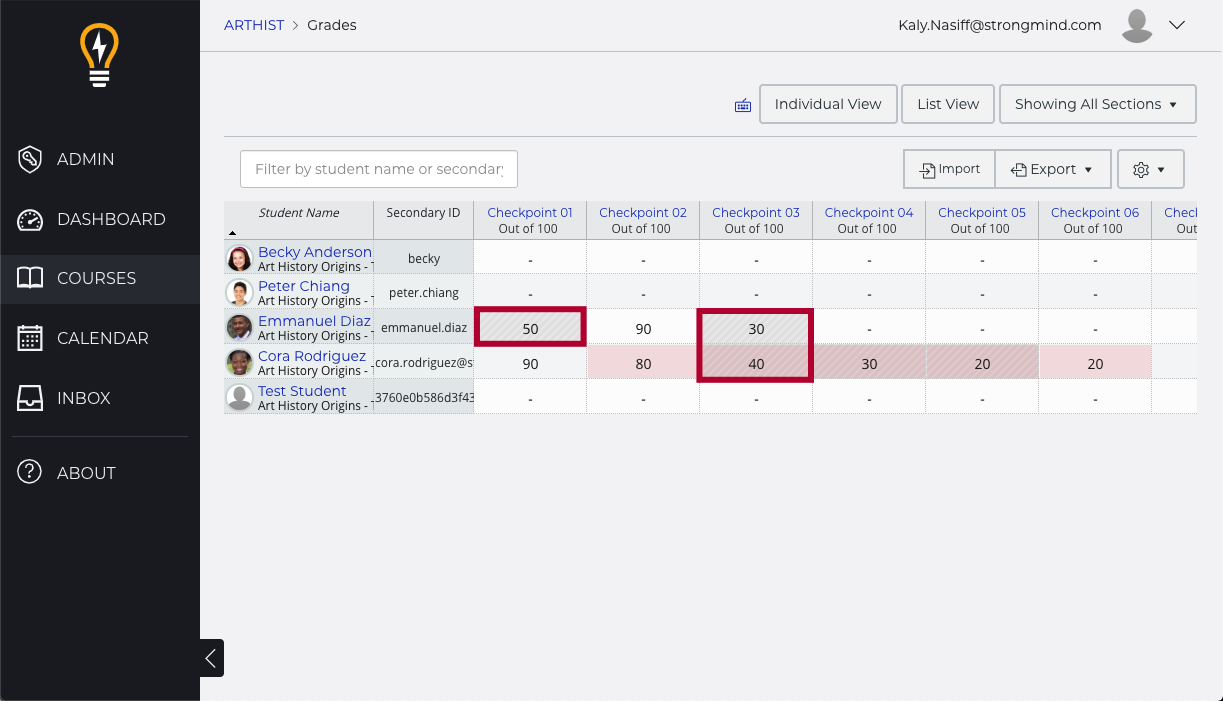The image size is (1223, 701).
Task: Expand the user account menu chevron
Action: click(1177, 25)
